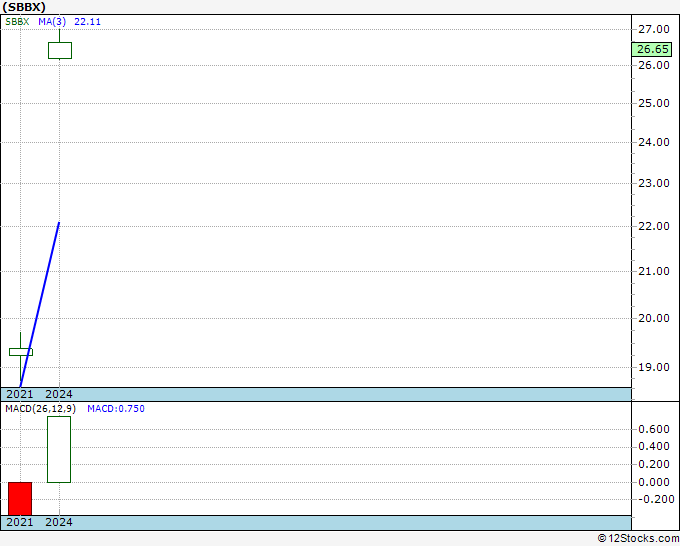Click the 24.00 price axis label
The width and height of the screenshot is (680, 546).
click(x=654, y=142)
